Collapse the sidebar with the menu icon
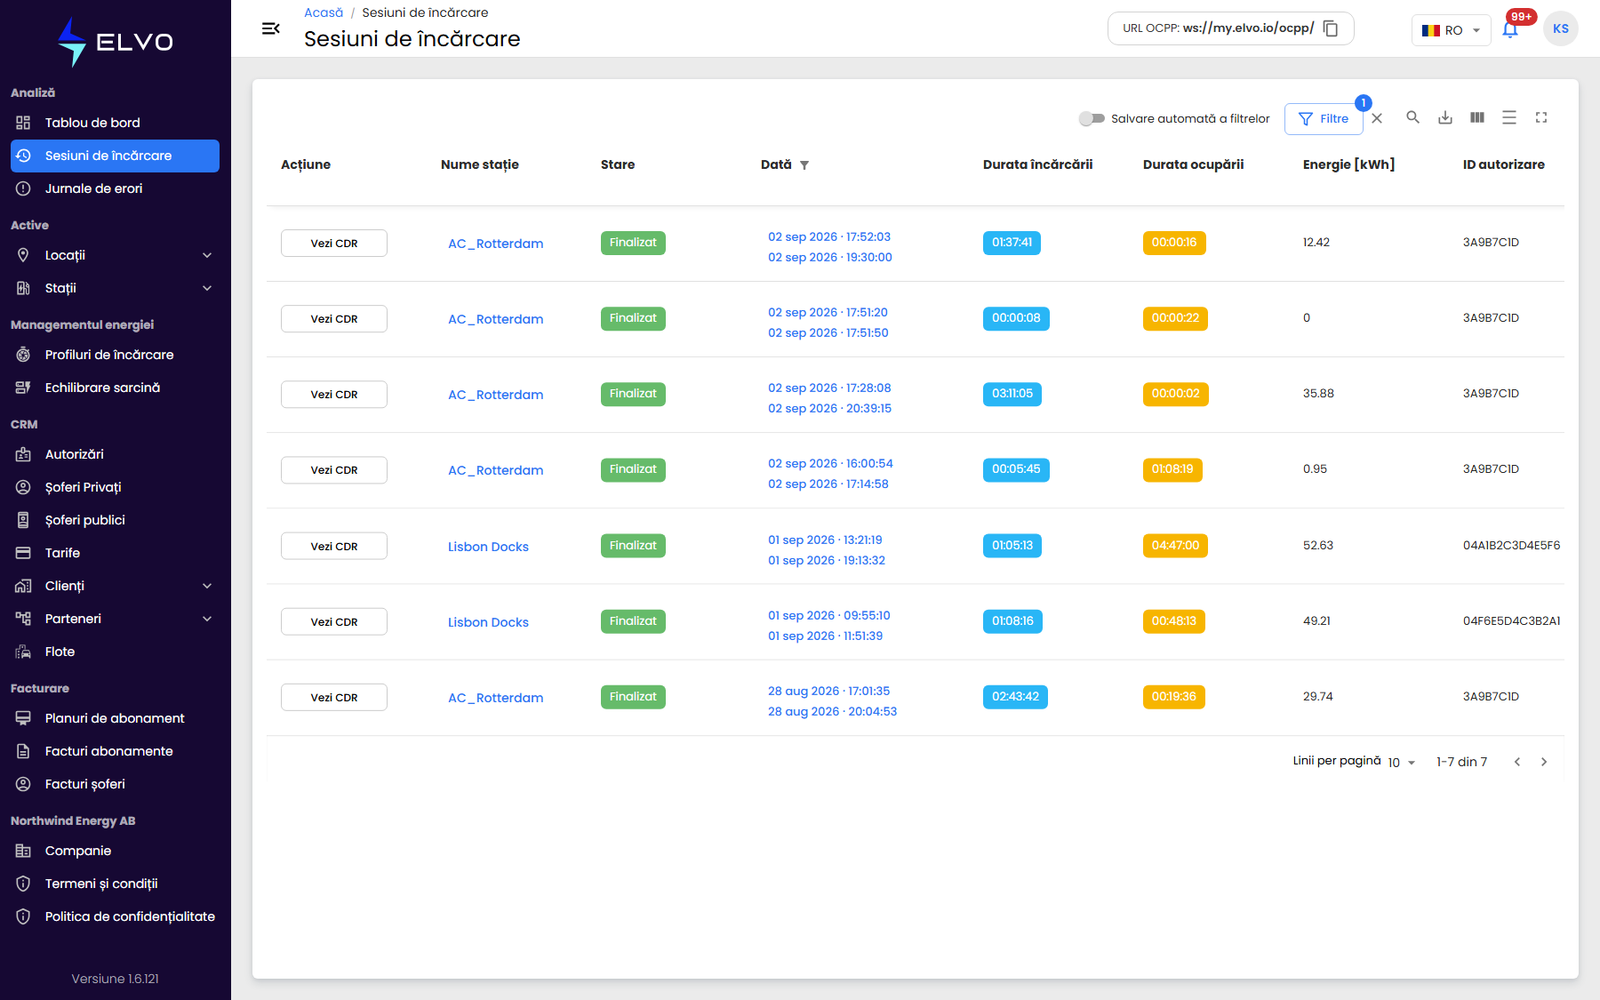Image resolution: width=1600 pixels, height=1000 pixels. pos(270,28)
